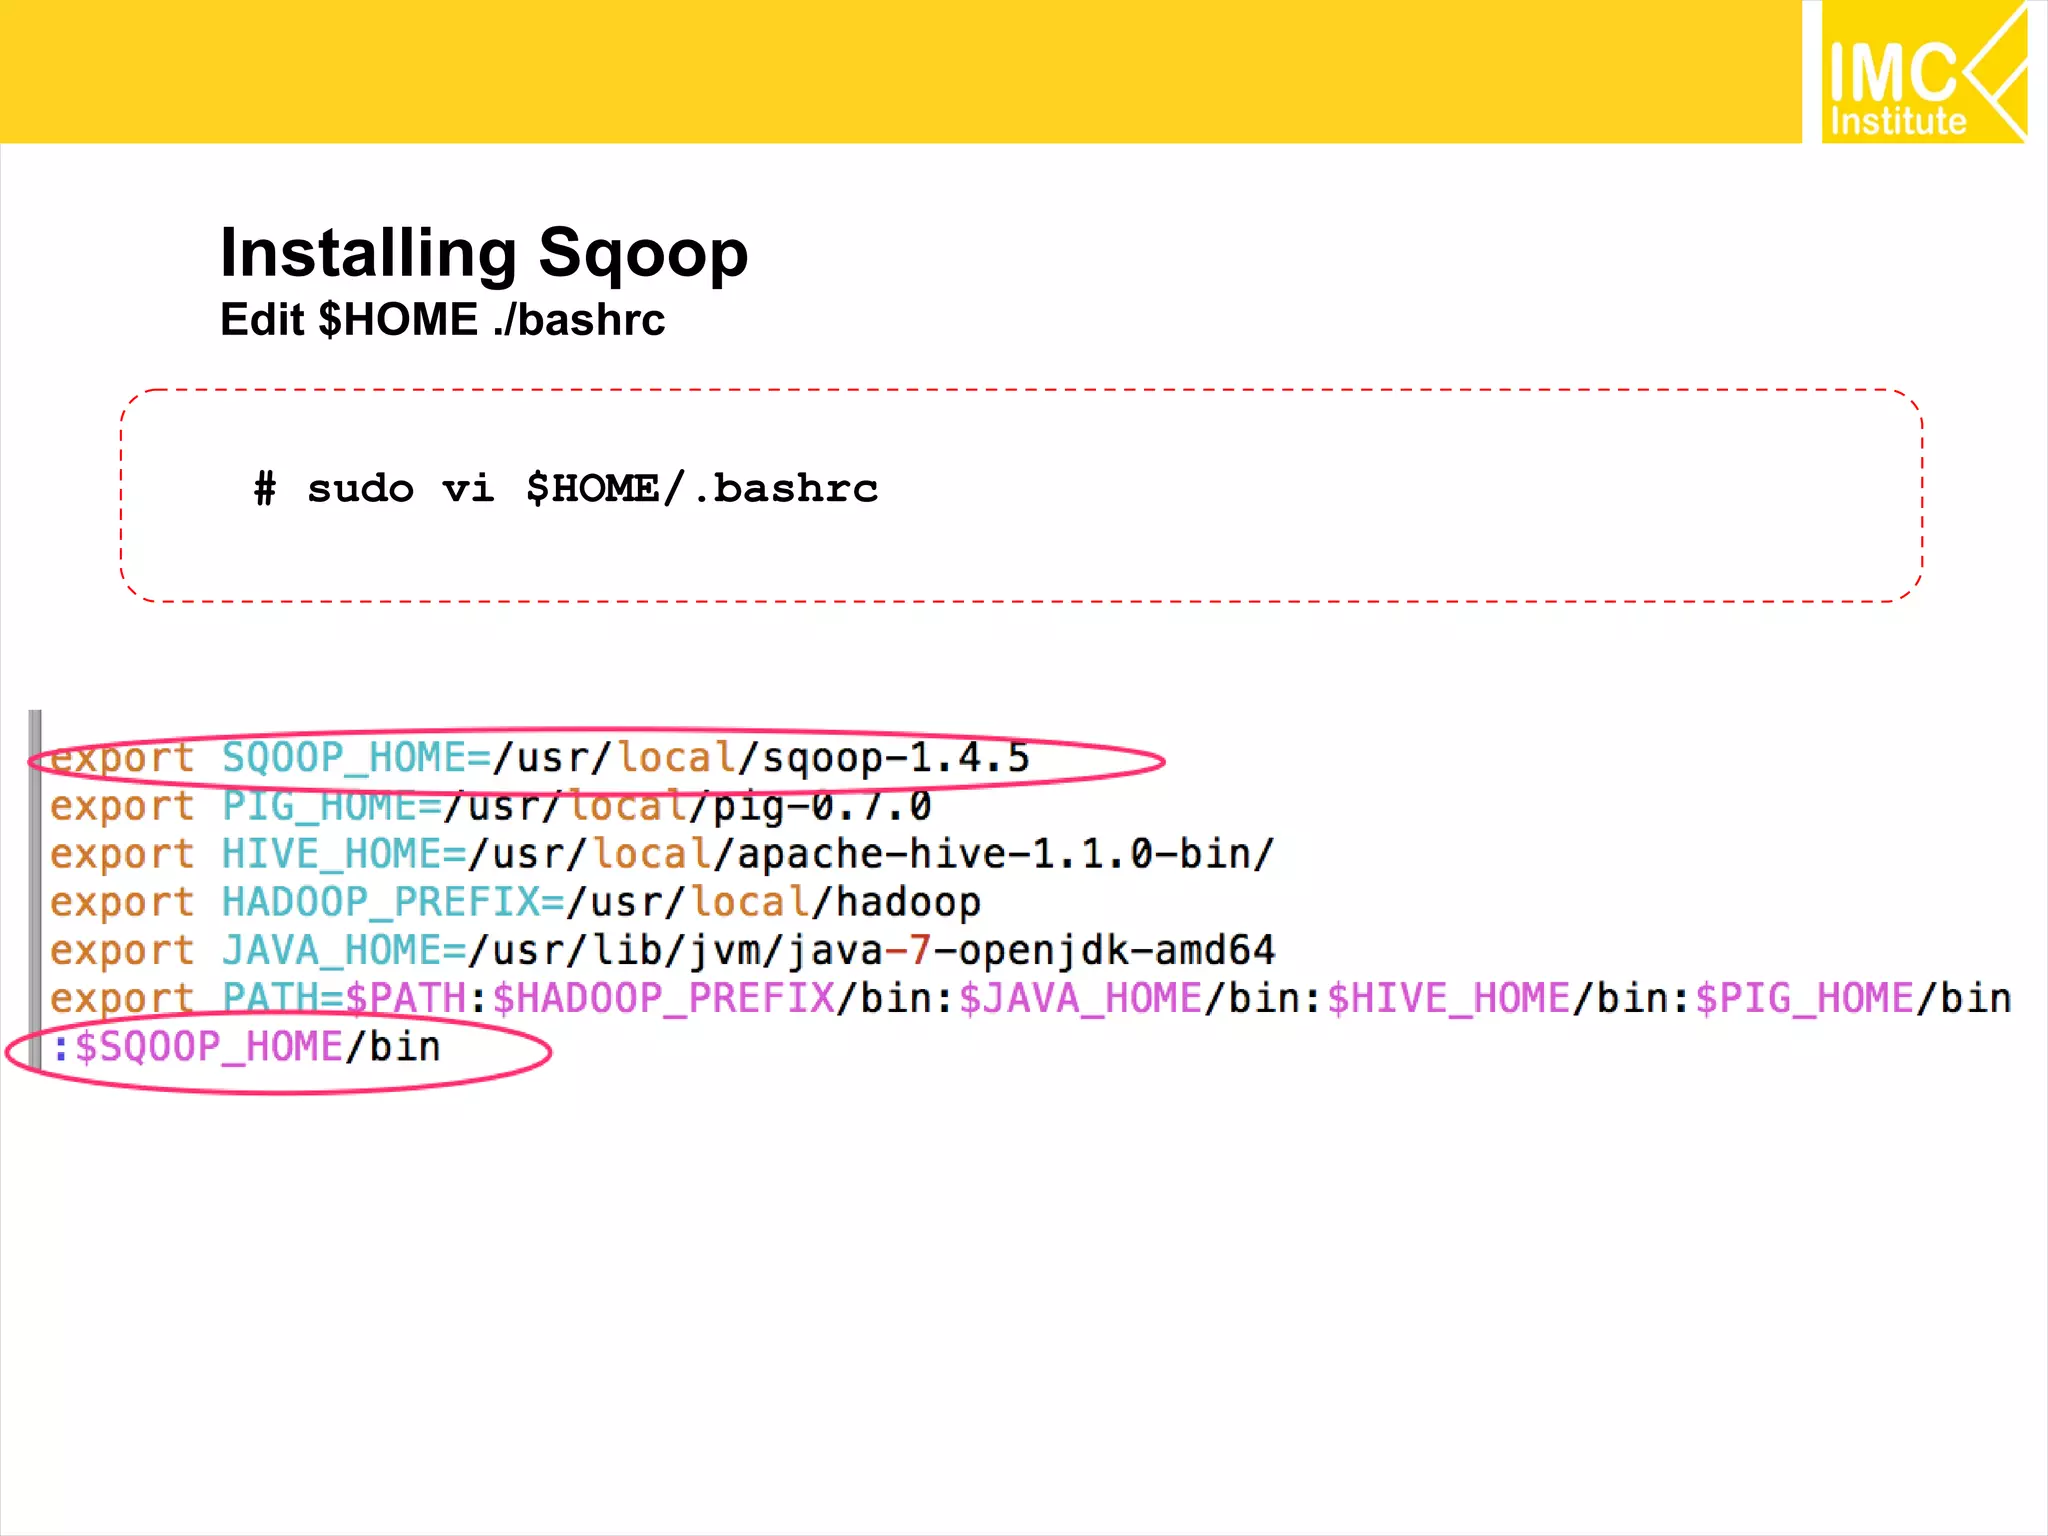This screenshot has width=2048, height=1536.
Task: Click the ':$SQOOP_HOME/bin' continuation line
Action: [246, 1047]
